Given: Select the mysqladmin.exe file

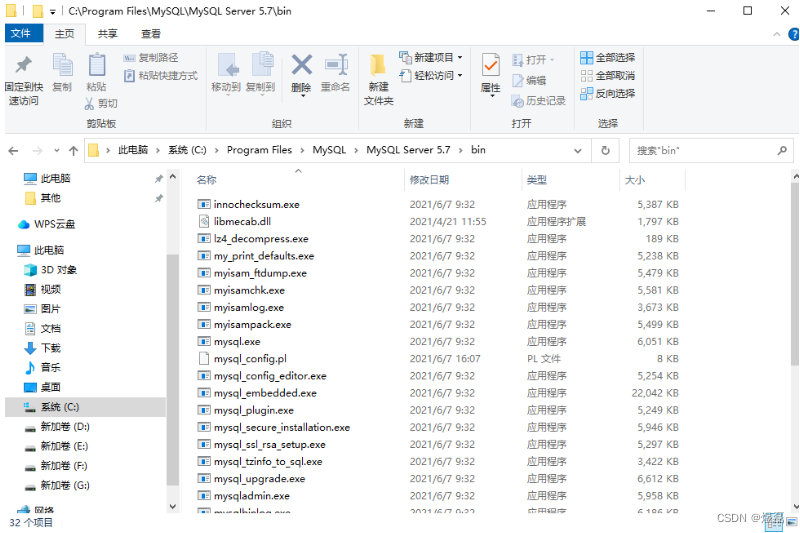Looking at the screenshot, I should (x=252, y=496).
